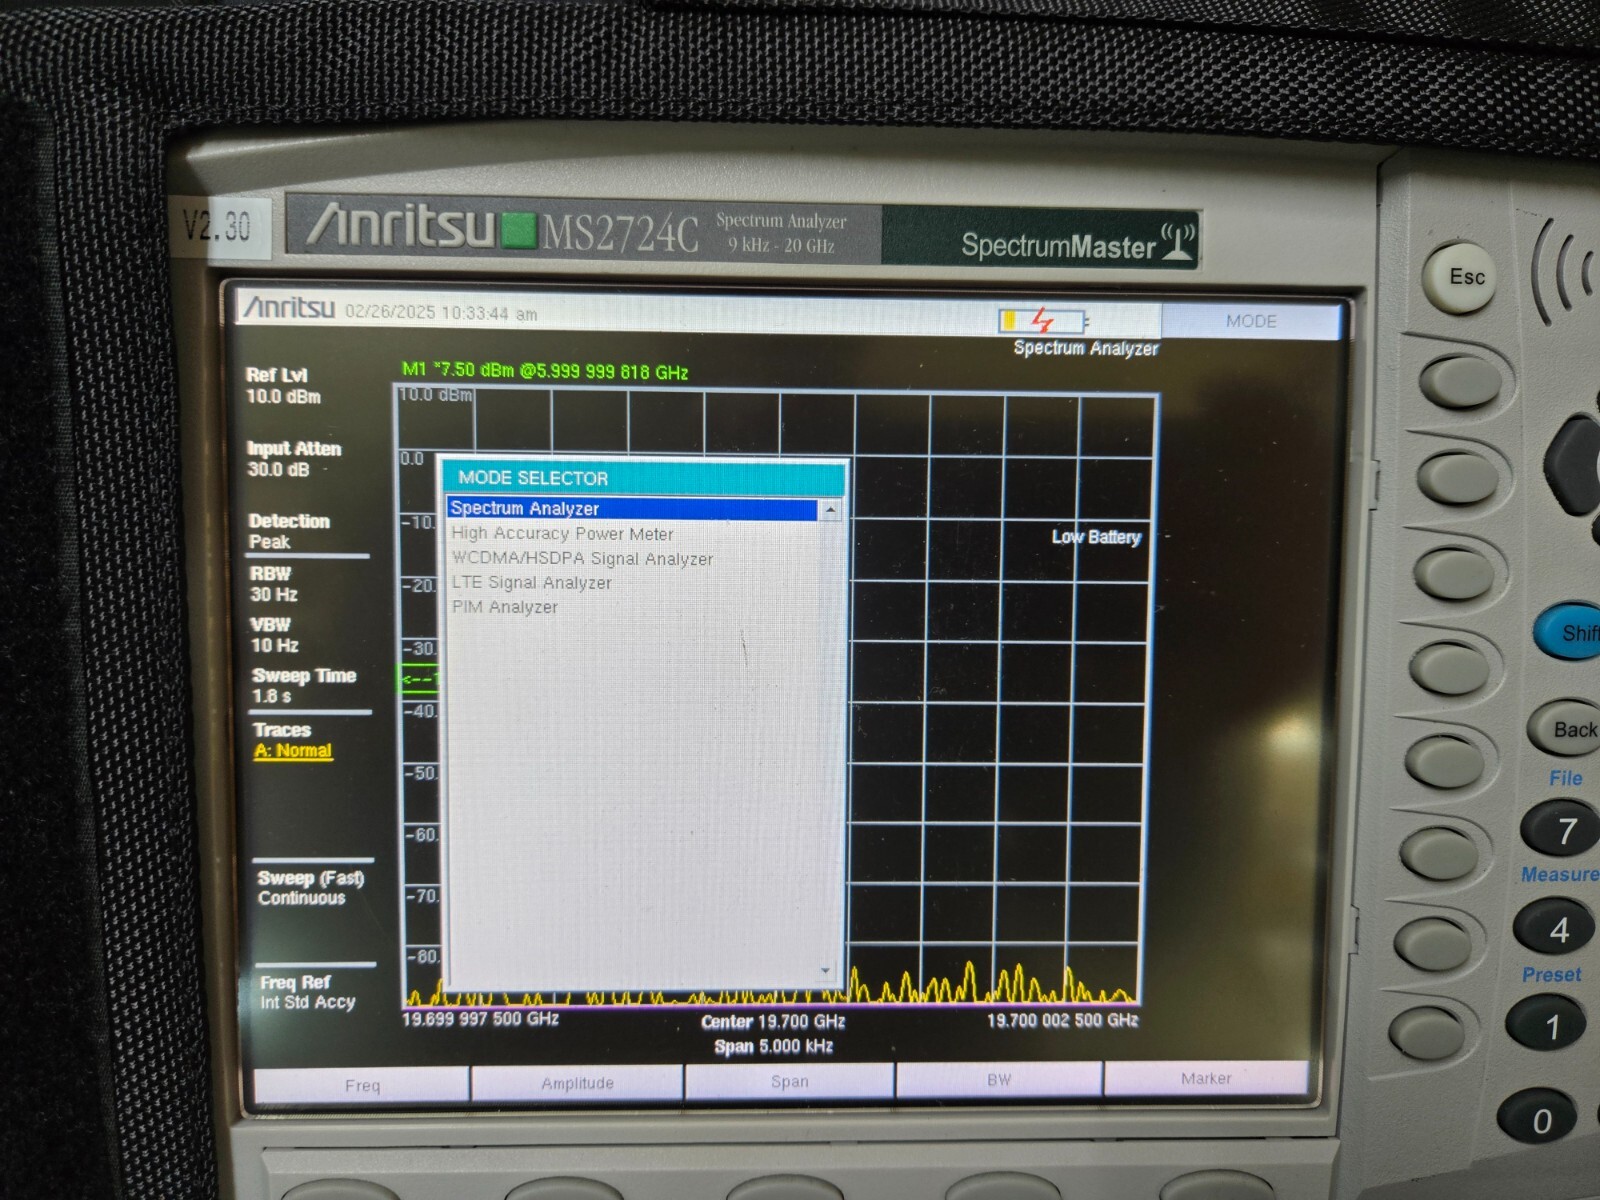Screen dimensions: 1600x1200
Task: Click the start frequency 19.699 997 500 GHz
Action: 480,1019
